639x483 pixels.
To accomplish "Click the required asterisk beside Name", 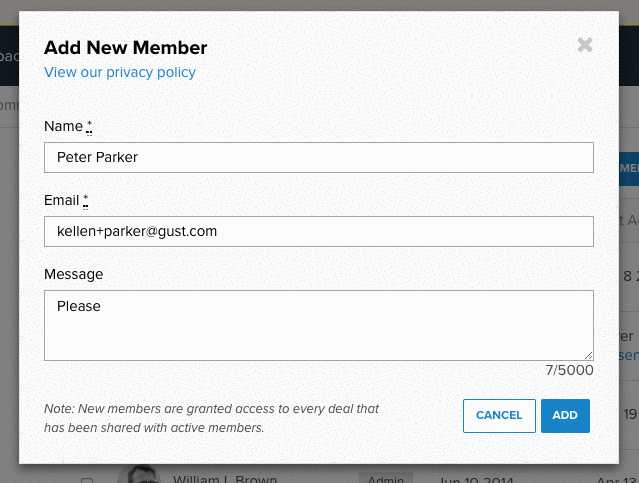I will pyautogui.click(x=89, y=126).
